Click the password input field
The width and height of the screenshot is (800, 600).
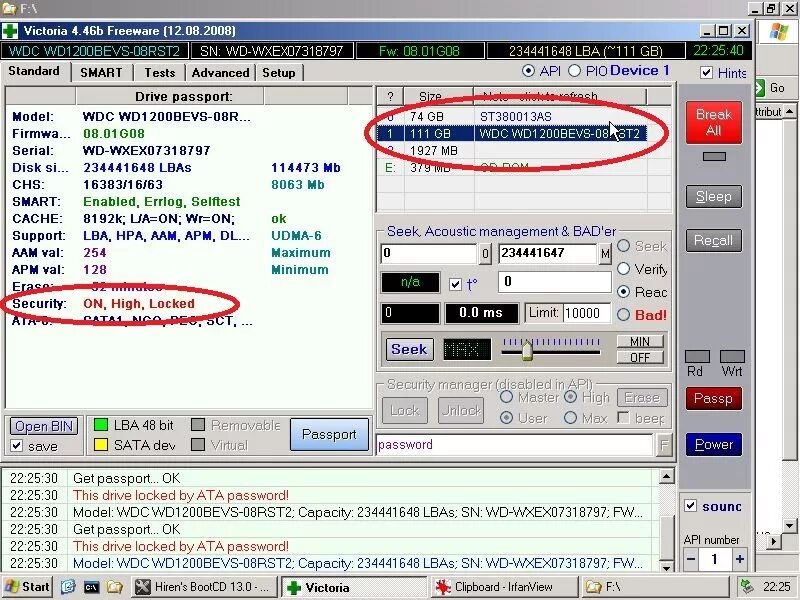(x=514, y=445)
